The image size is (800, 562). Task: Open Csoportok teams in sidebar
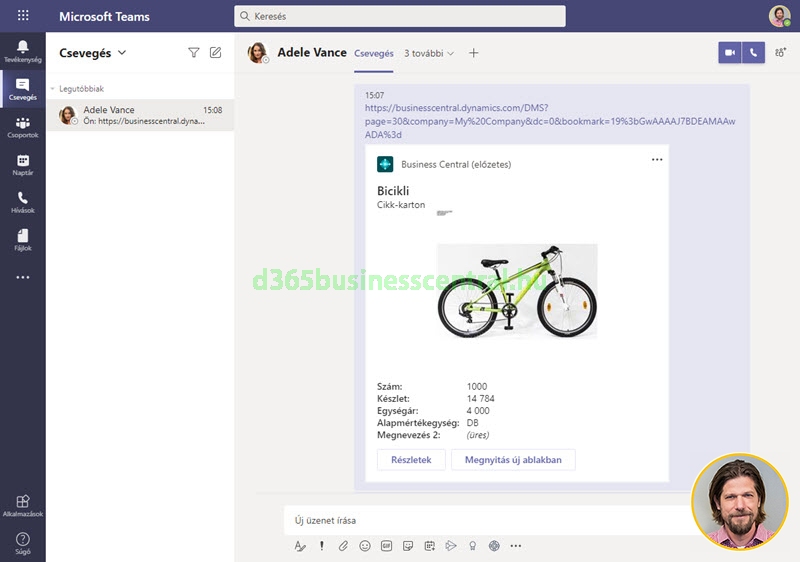22,127
